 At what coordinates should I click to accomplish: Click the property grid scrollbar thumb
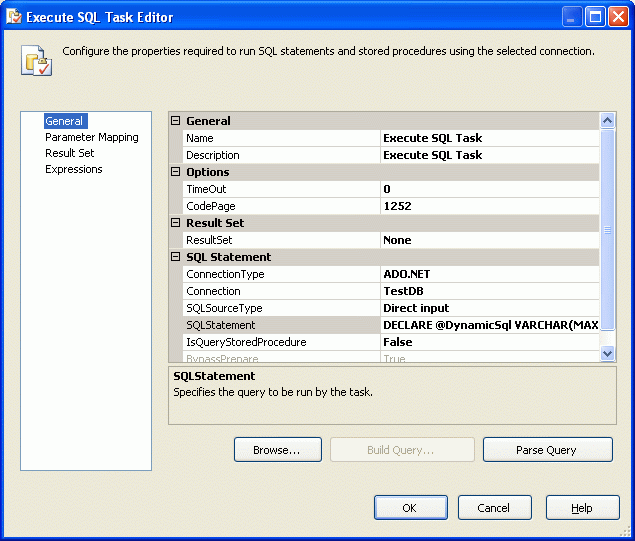[x=607, y=230]
